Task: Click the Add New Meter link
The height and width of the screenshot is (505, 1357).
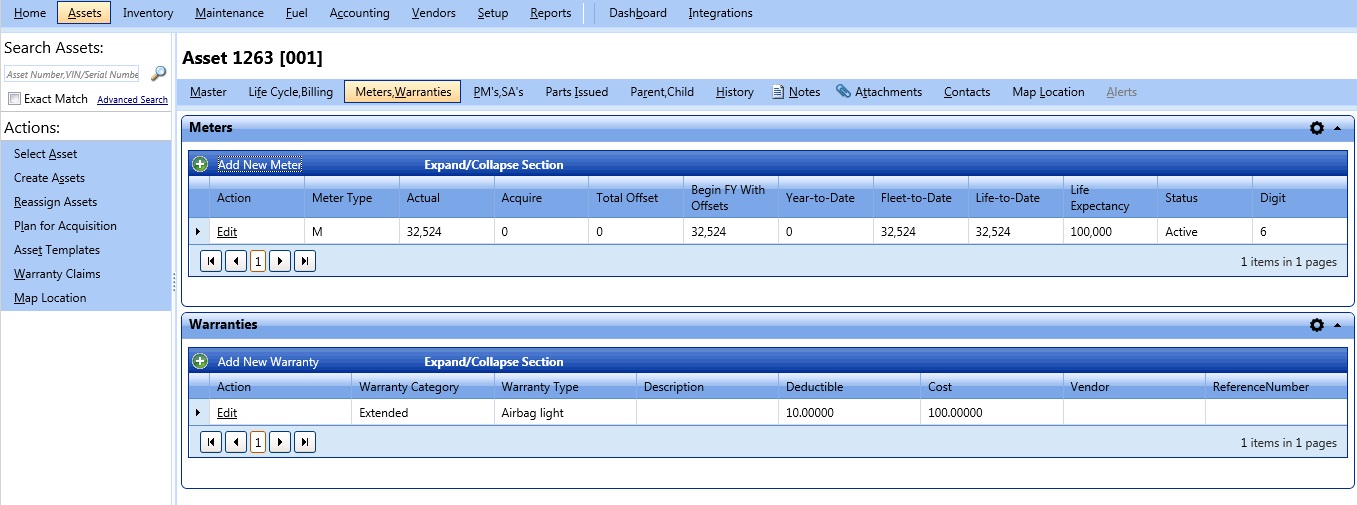Action: click(x=259, y=165)
